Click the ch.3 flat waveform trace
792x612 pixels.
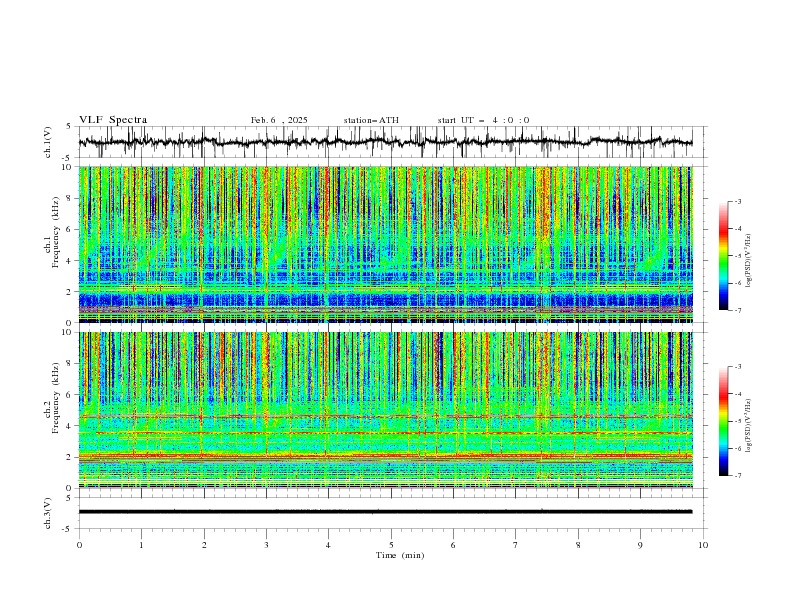point(385,512)
